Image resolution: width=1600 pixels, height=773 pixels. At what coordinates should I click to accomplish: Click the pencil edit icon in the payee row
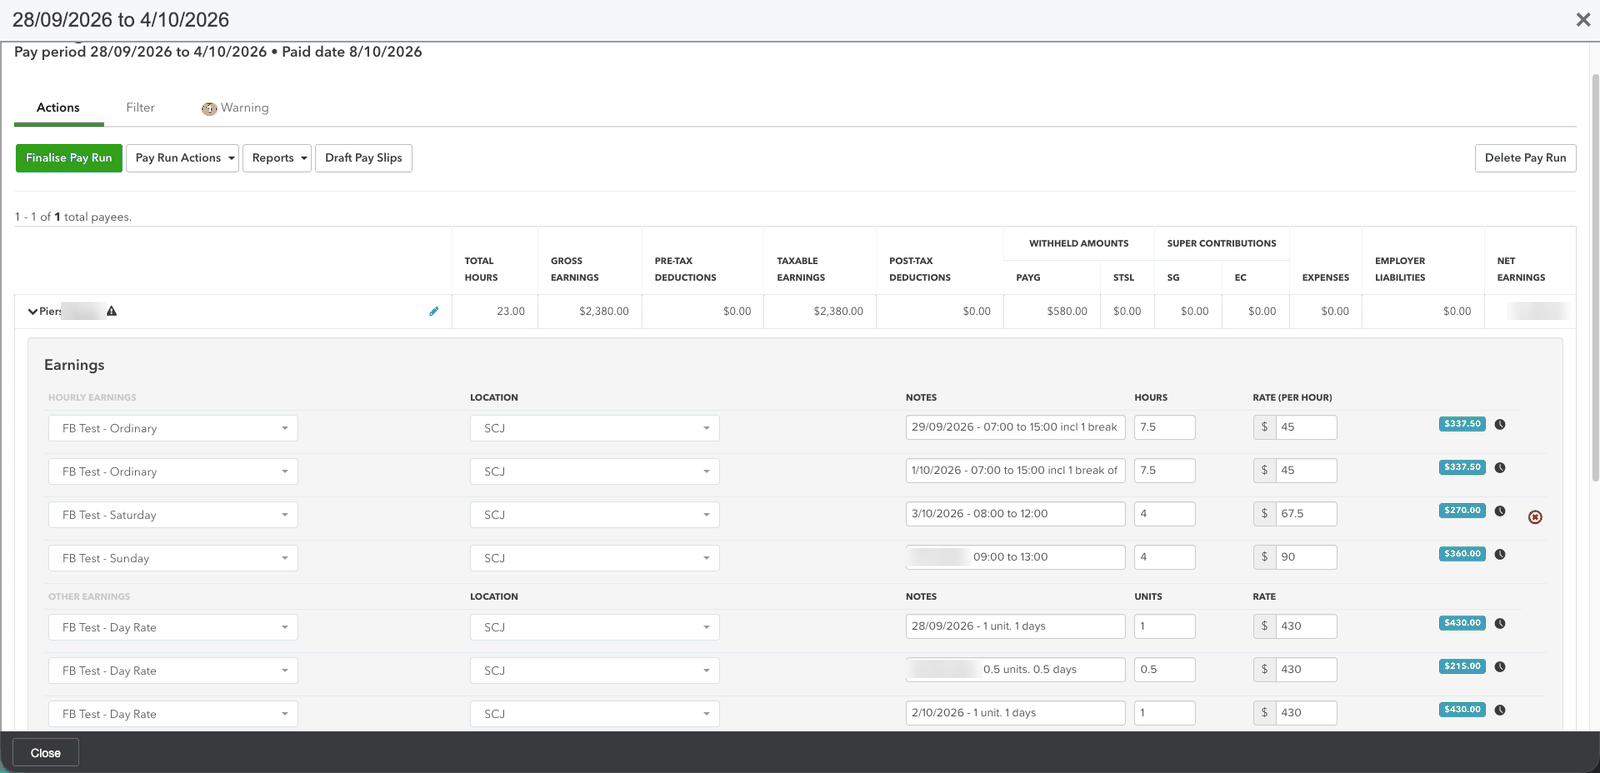coord(434,311)
